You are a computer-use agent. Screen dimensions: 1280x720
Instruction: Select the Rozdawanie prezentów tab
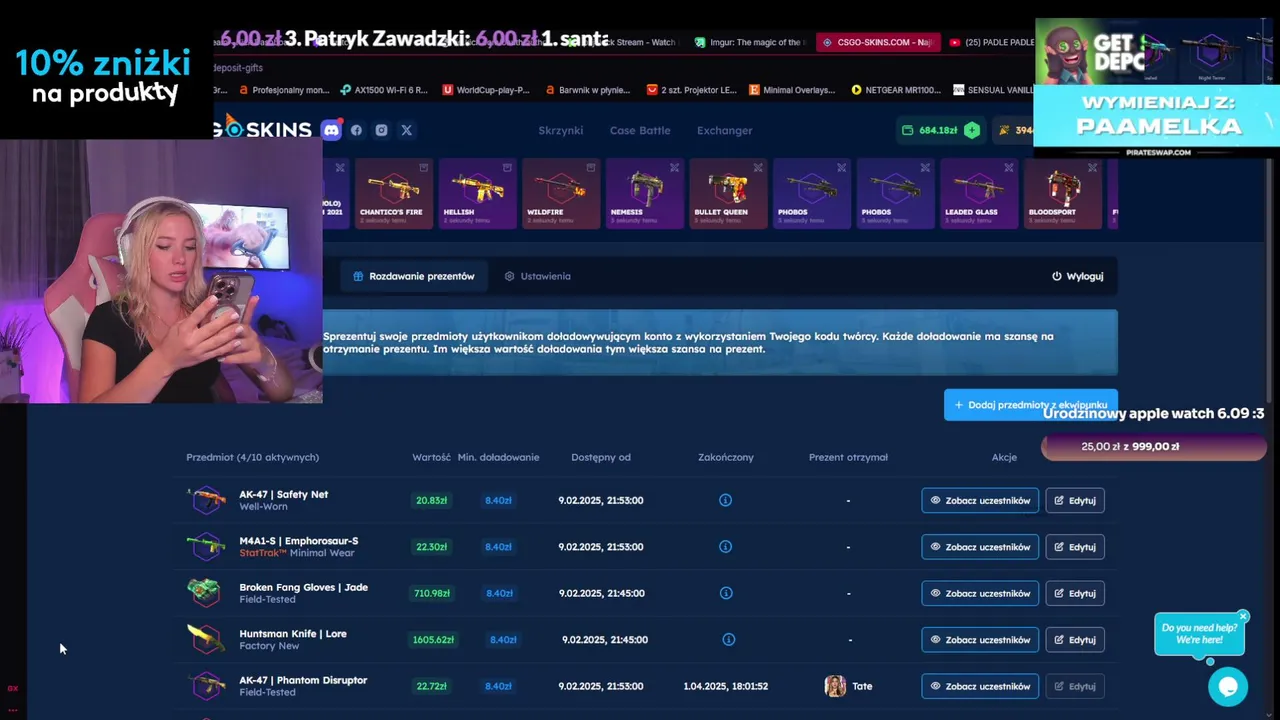click(x=414, y=276)
